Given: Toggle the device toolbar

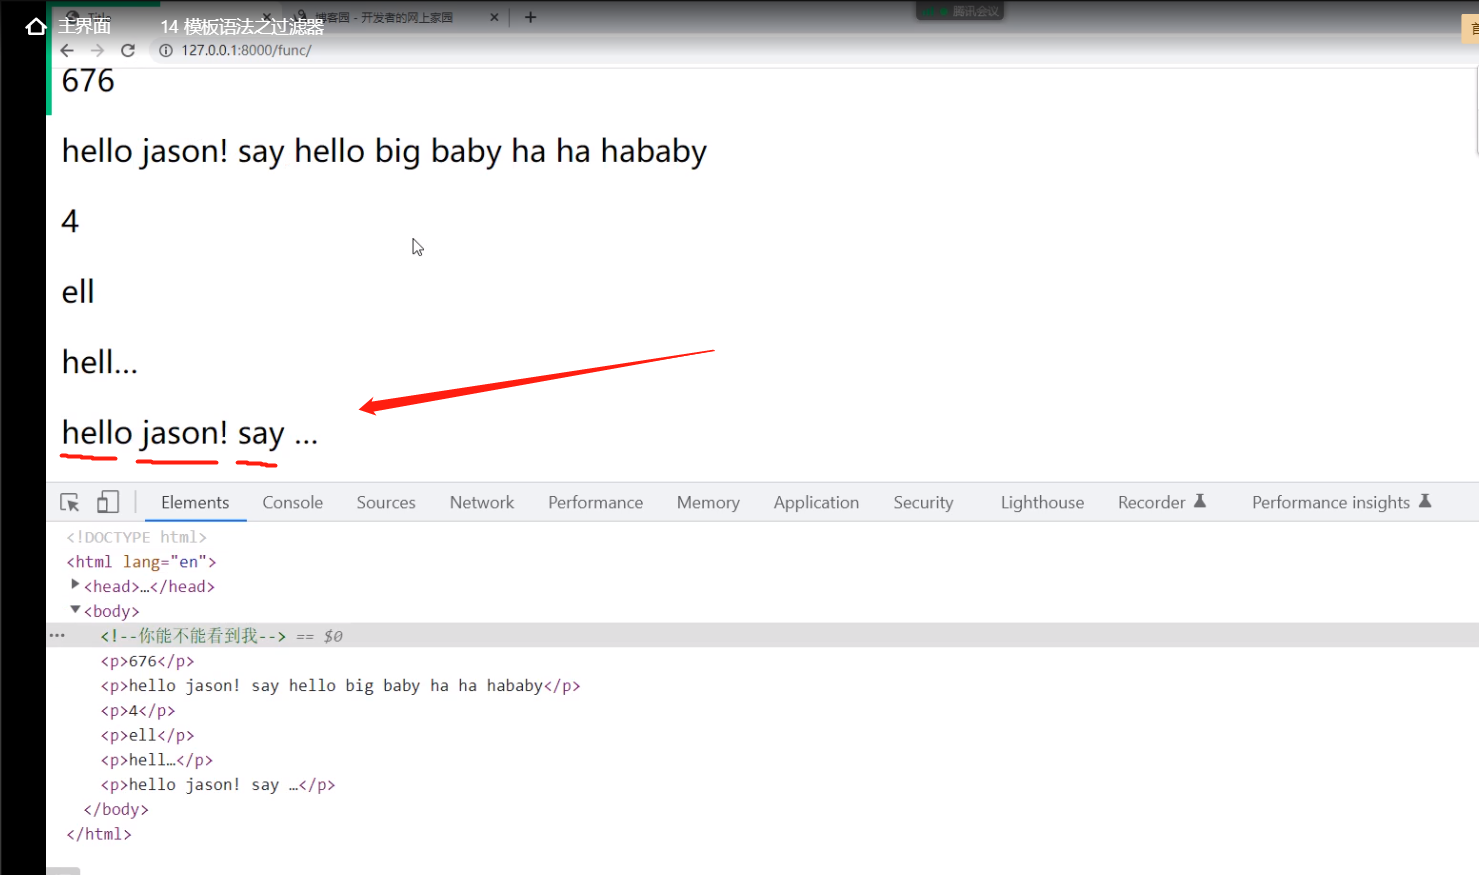Looking at the screenshot, I should coord(108,502).
